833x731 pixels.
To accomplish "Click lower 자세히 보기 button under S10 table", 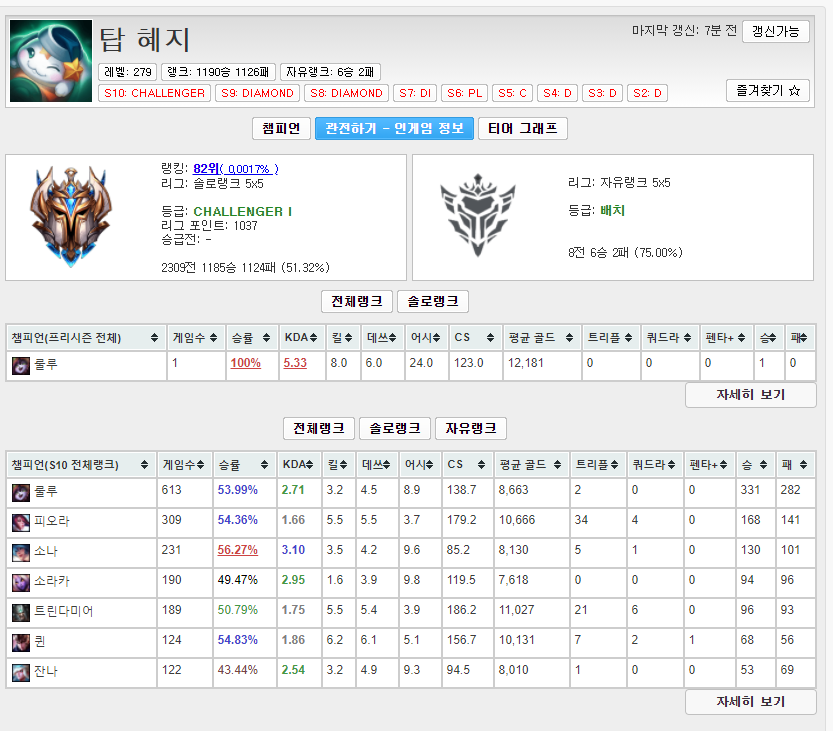I will [x=751, y=702].
